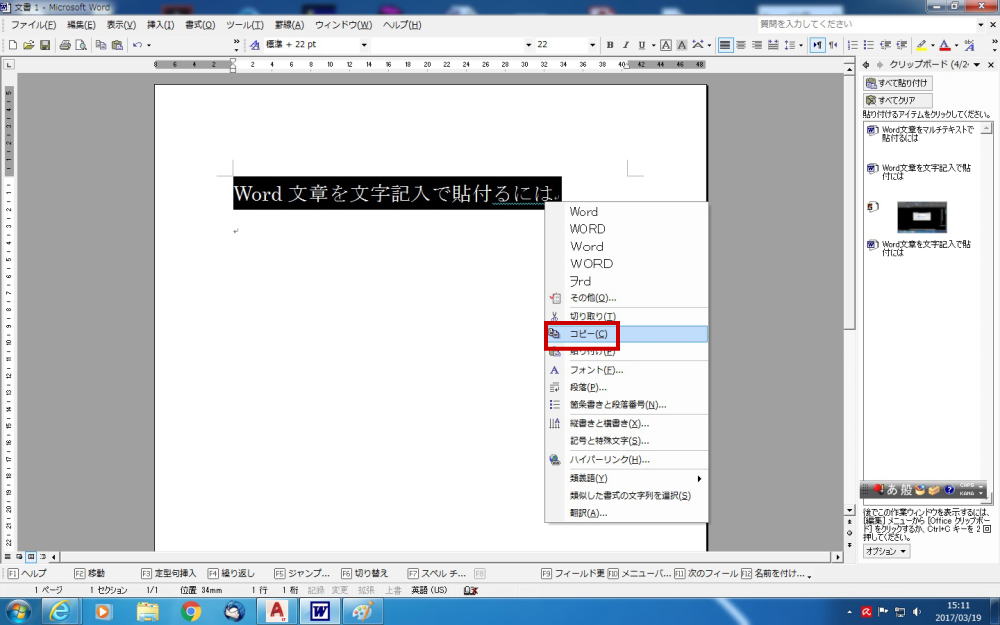Screen dimensions: 1000x625
Task: Choose その他 spelling option in the context menu
Action: (627, 298)
